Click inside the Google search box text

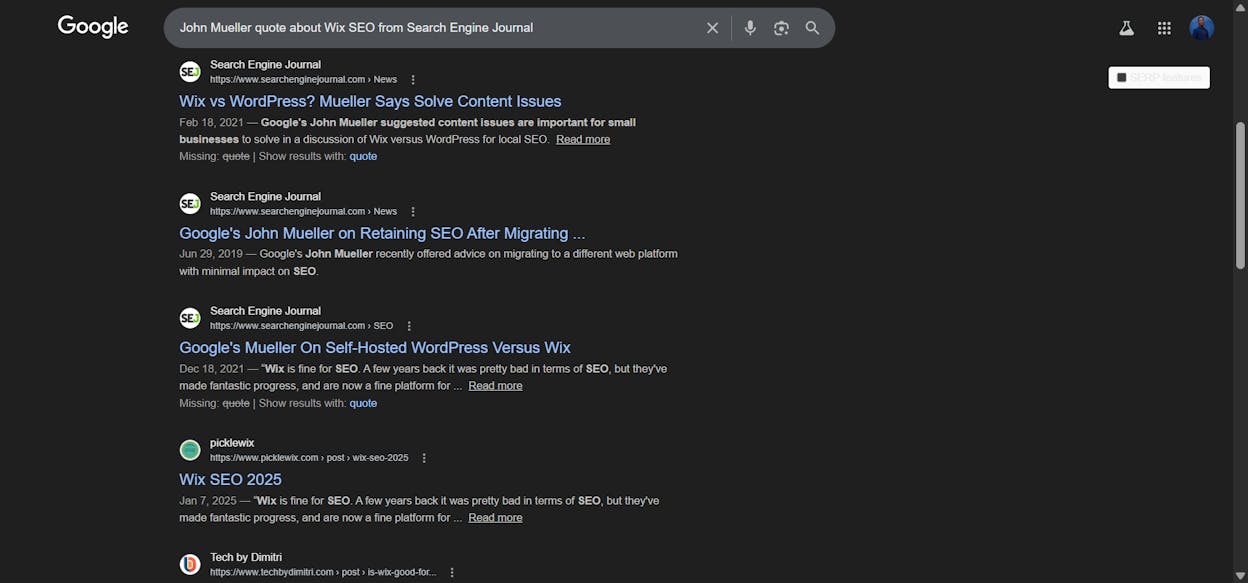tap(356, 28)
